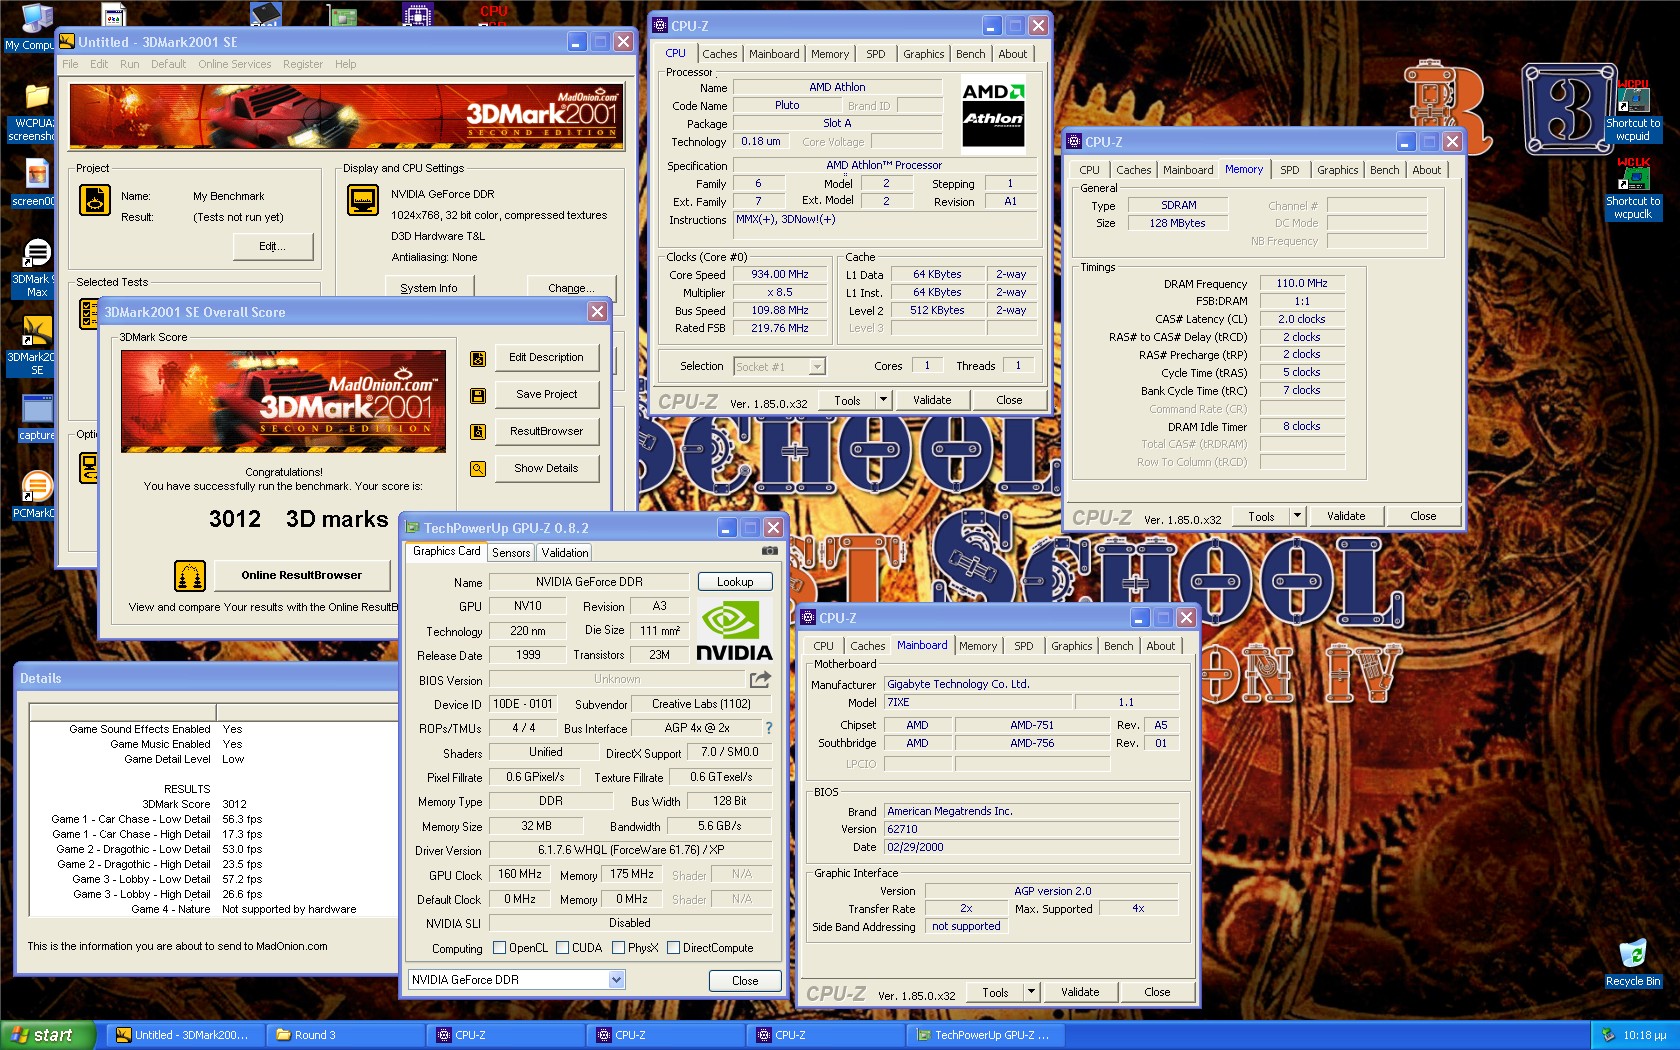Switch to Bench tab in CPU-Z Mainboard window
Image resolution: width=1680 pixels, height=1050 pixels.
point(1118,646)
